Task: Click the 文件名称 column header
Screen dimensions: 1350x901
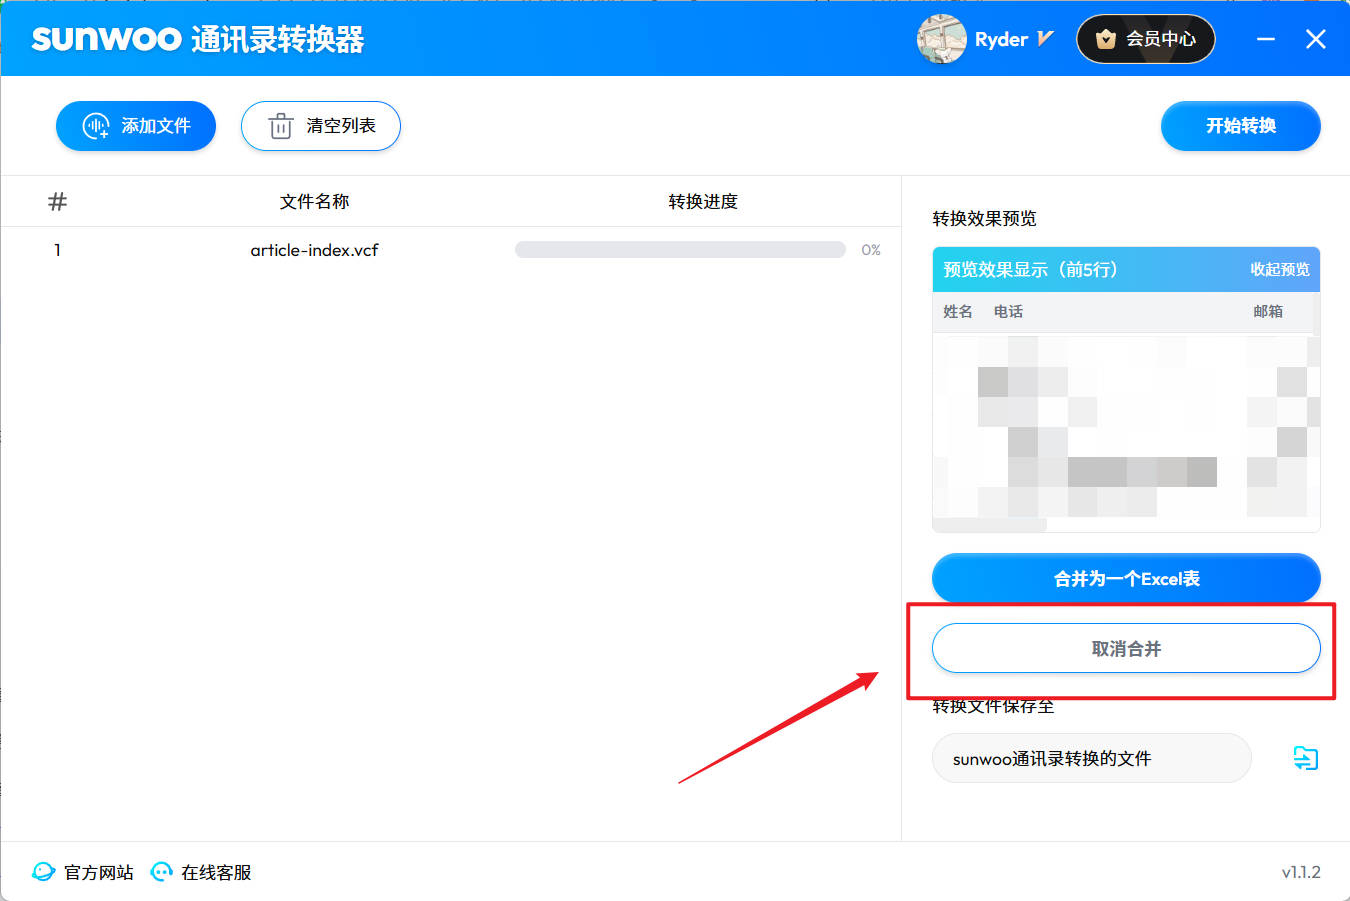Action: [314, 202]
